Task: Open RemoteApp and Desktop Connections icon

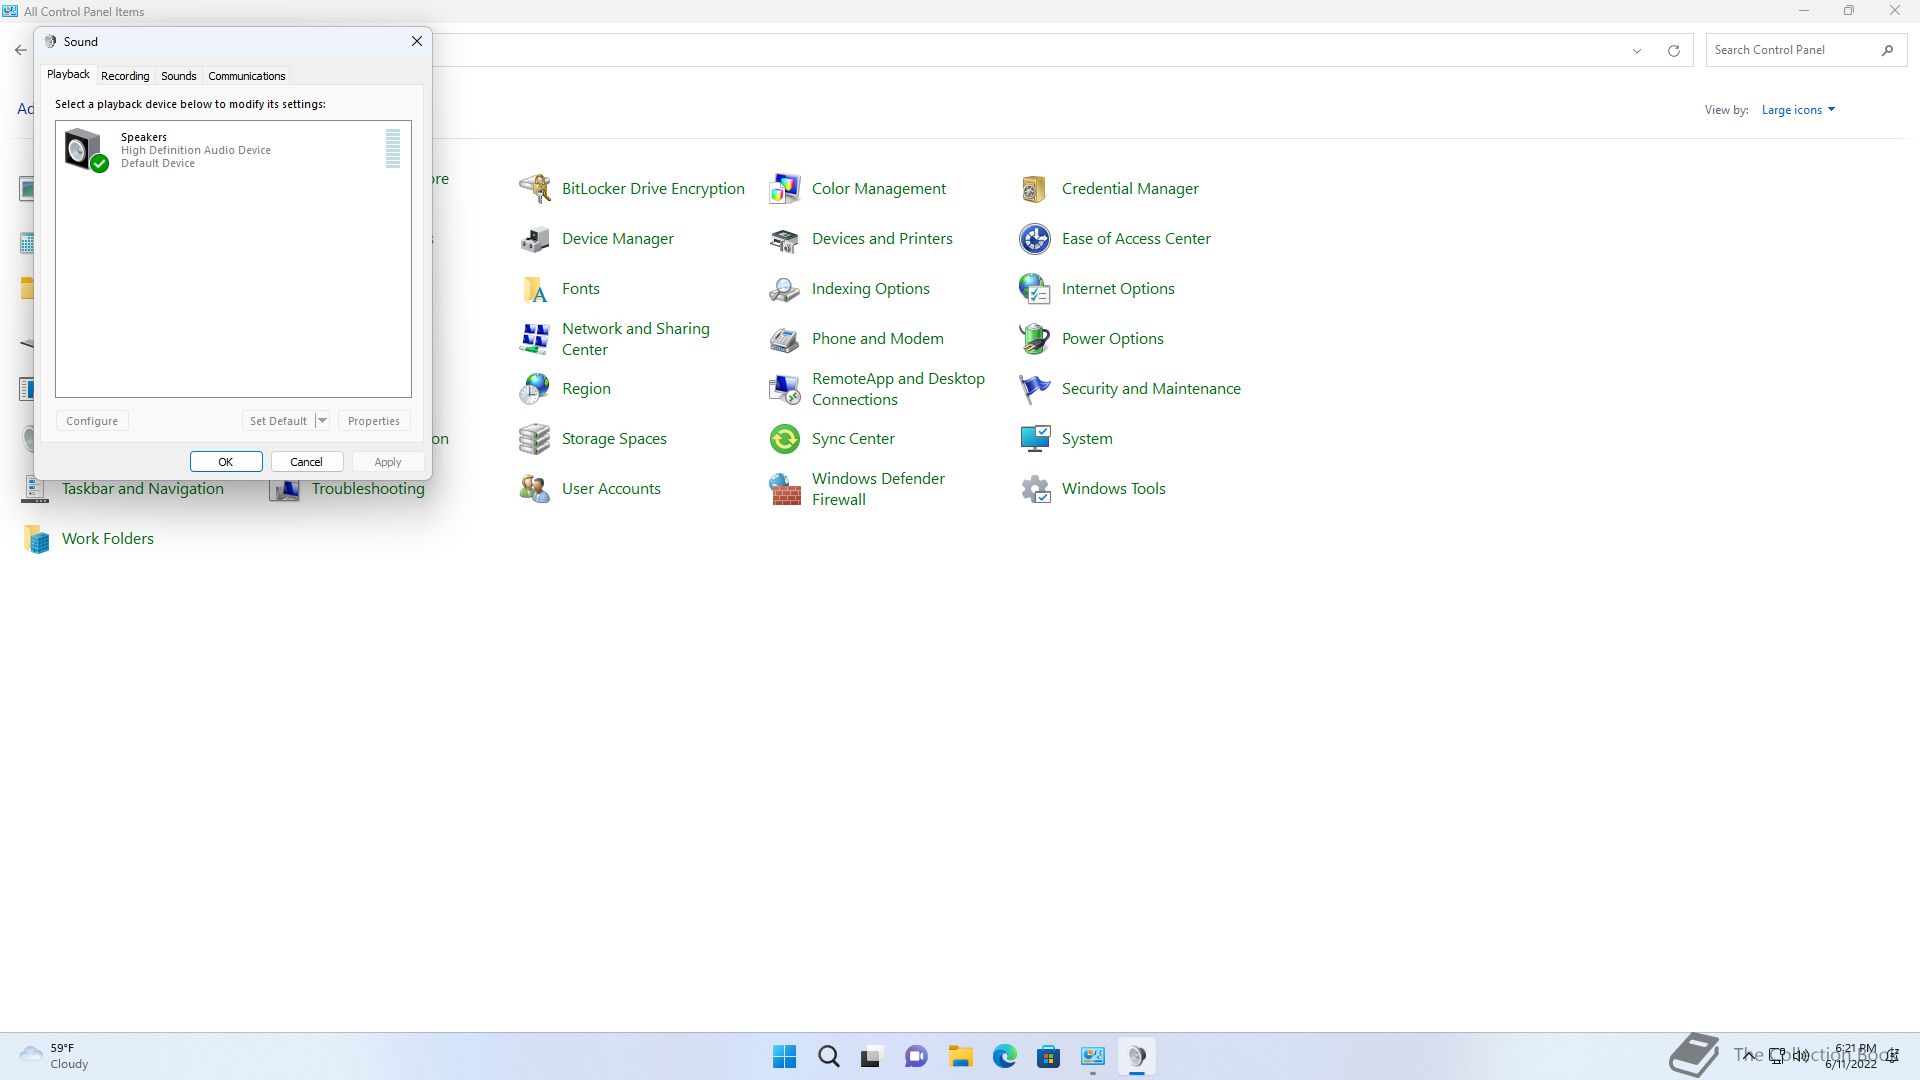Action: point(785,388)
